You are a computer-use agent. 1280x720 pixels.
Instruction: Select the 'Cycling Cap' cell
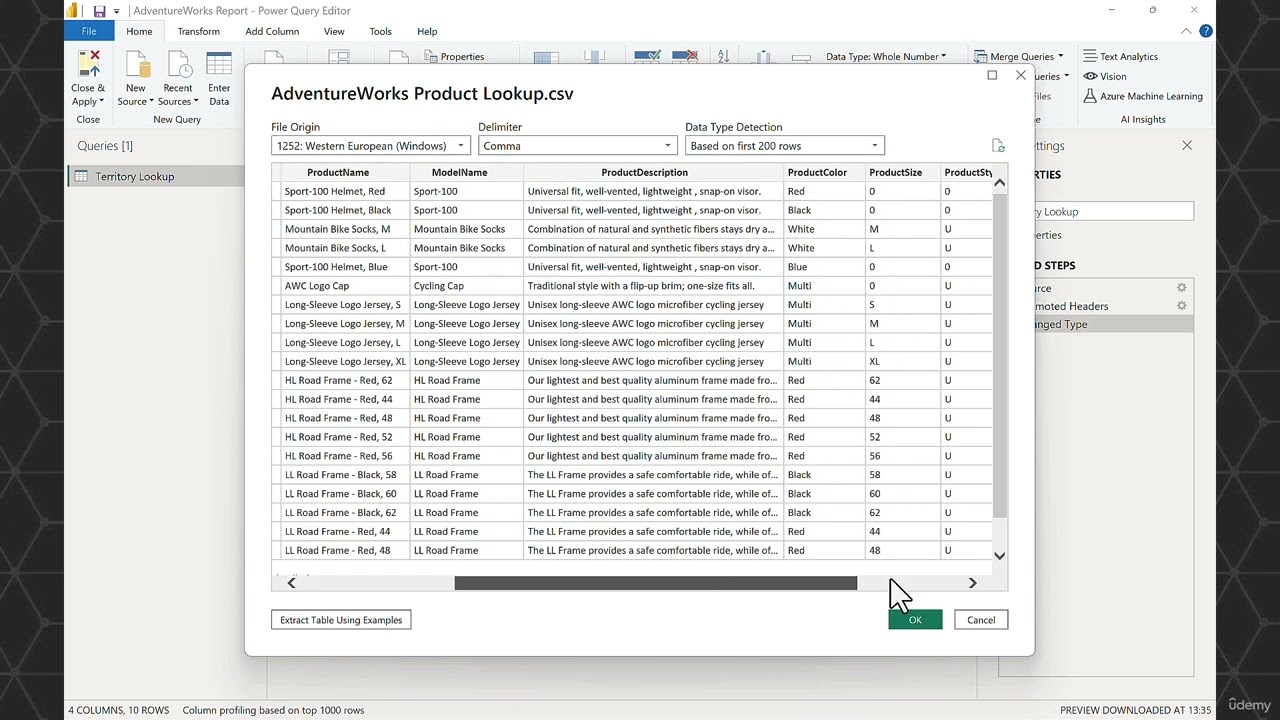tap(467, 286)
